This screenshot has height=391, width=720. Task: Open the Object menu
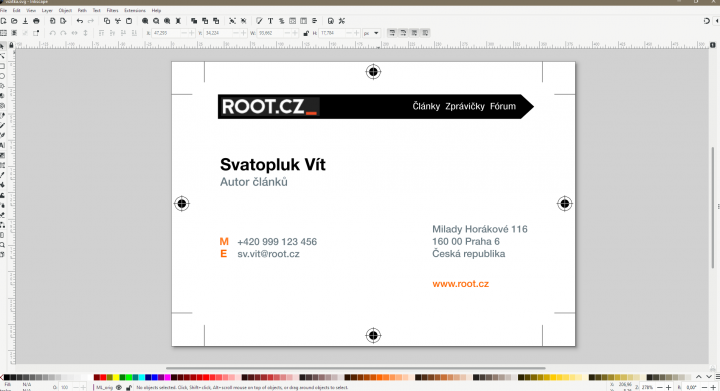point(65,10)
